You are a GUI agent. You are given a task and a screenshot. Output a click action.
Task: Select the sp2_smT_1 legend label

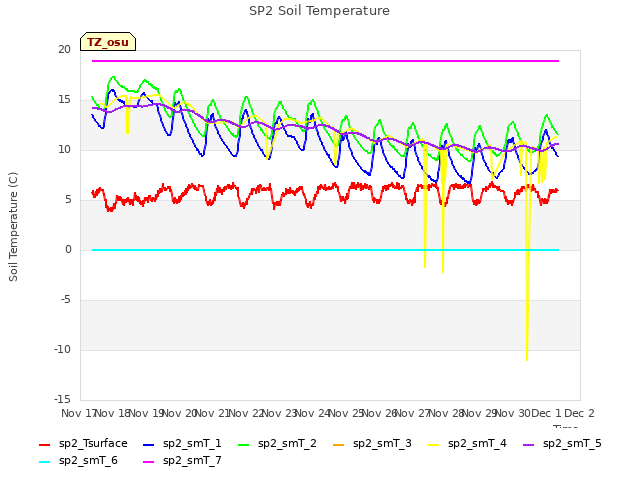(x=192, y=444)
